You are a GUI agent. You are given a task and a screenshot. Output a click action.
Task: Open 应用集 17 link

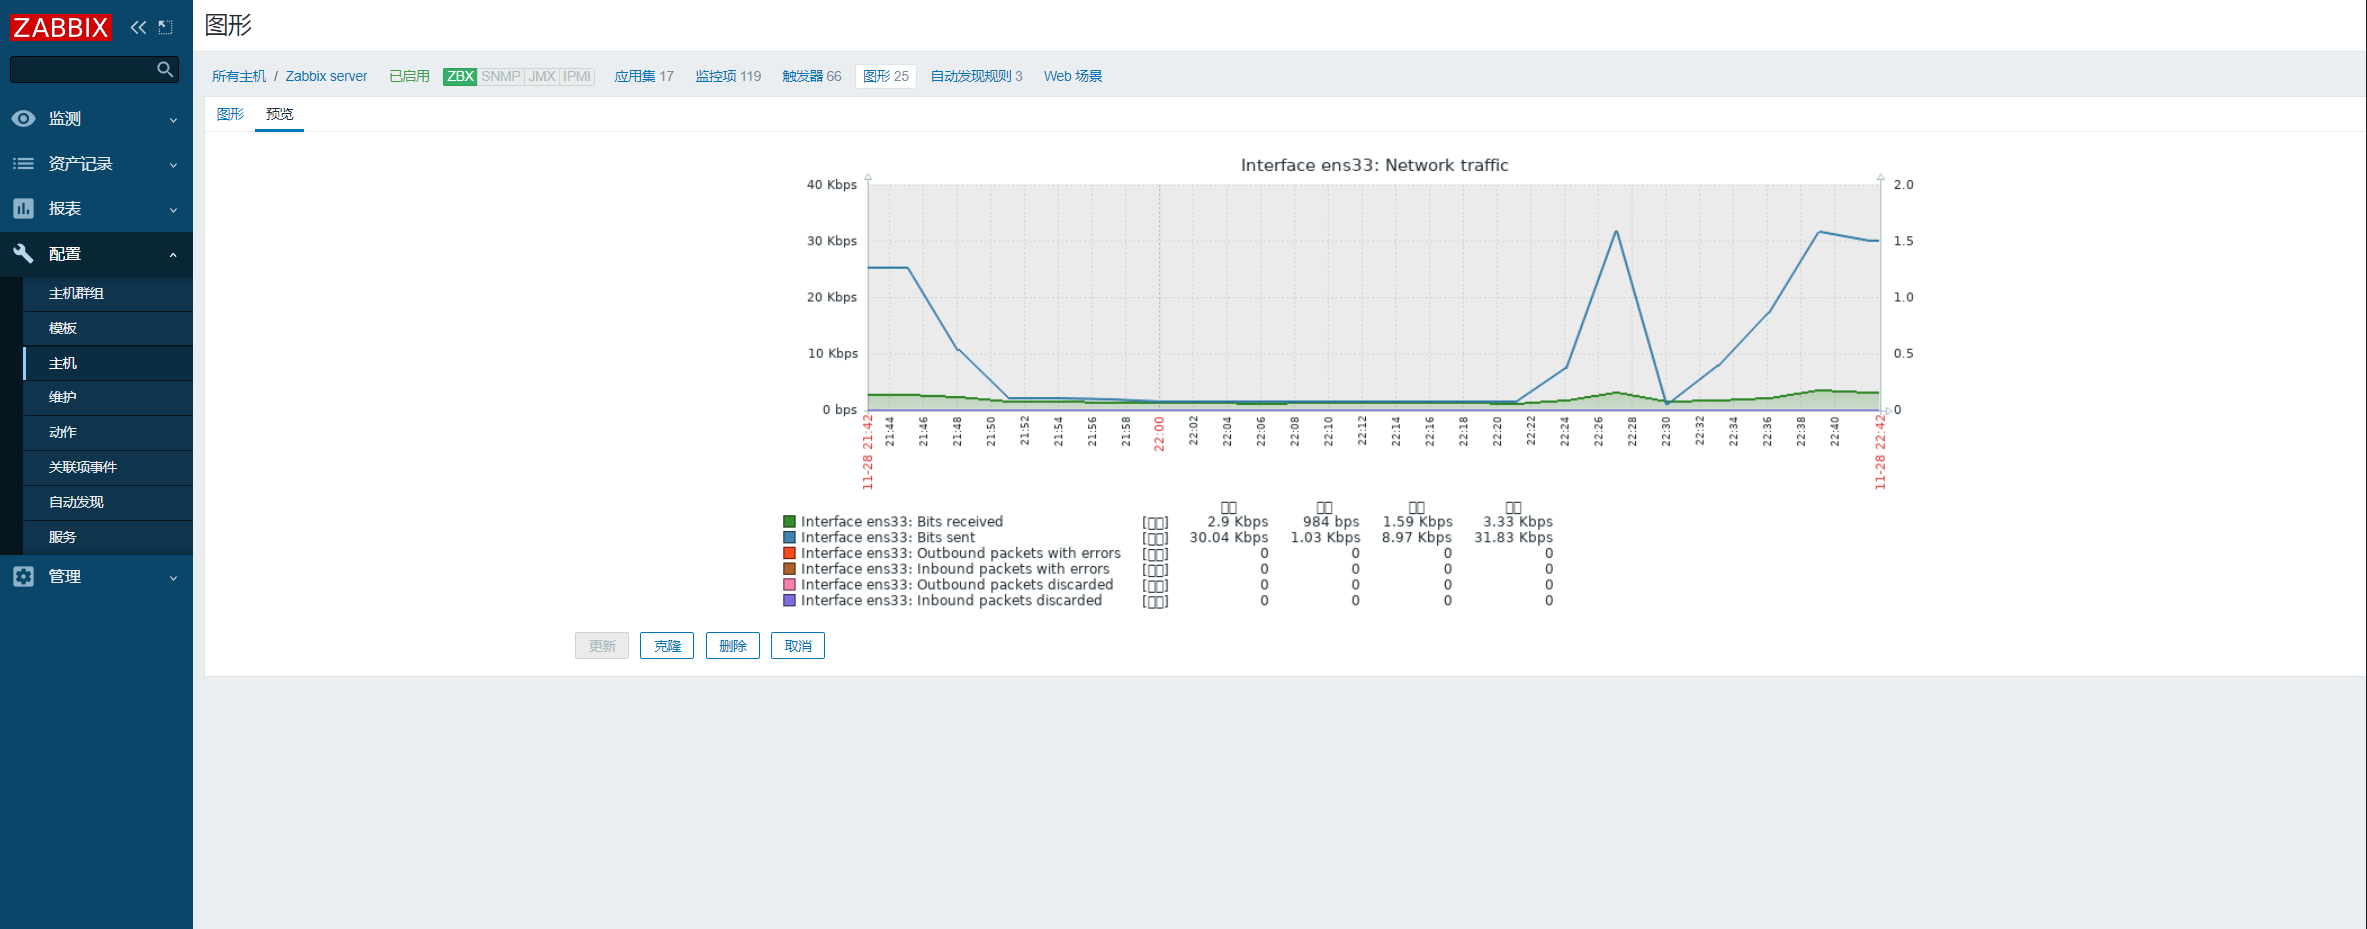click(644, 76)
